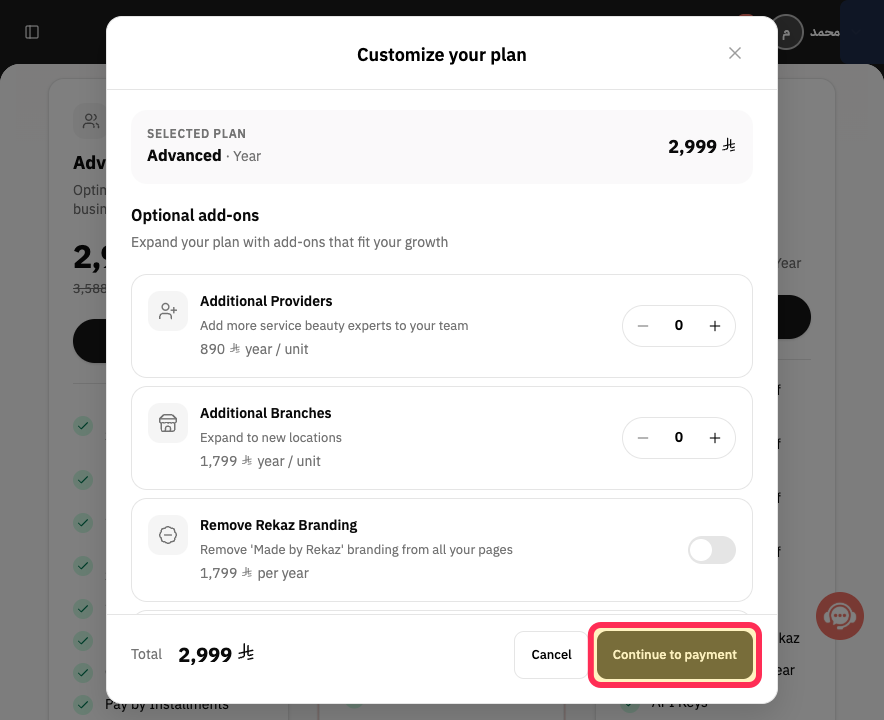Toggle the sidebar panel icon
Screen dimensions: 884x720
tap(32, 32)
